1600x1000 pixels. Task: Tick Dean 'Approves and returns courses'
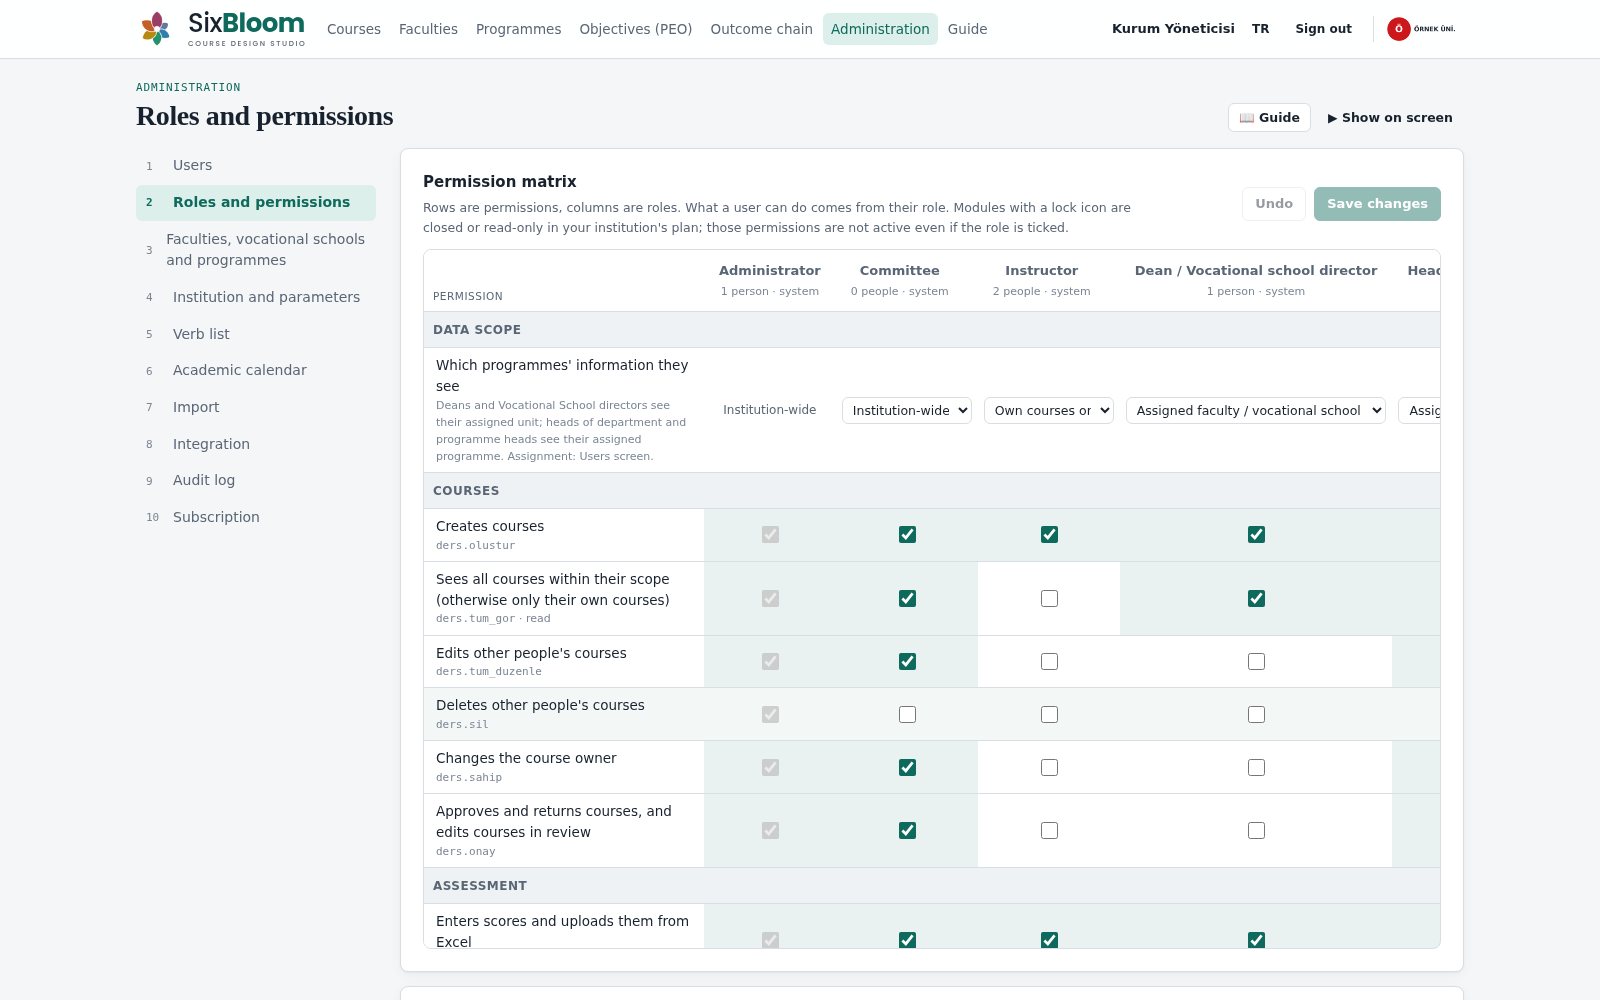tap(1256, 831)
